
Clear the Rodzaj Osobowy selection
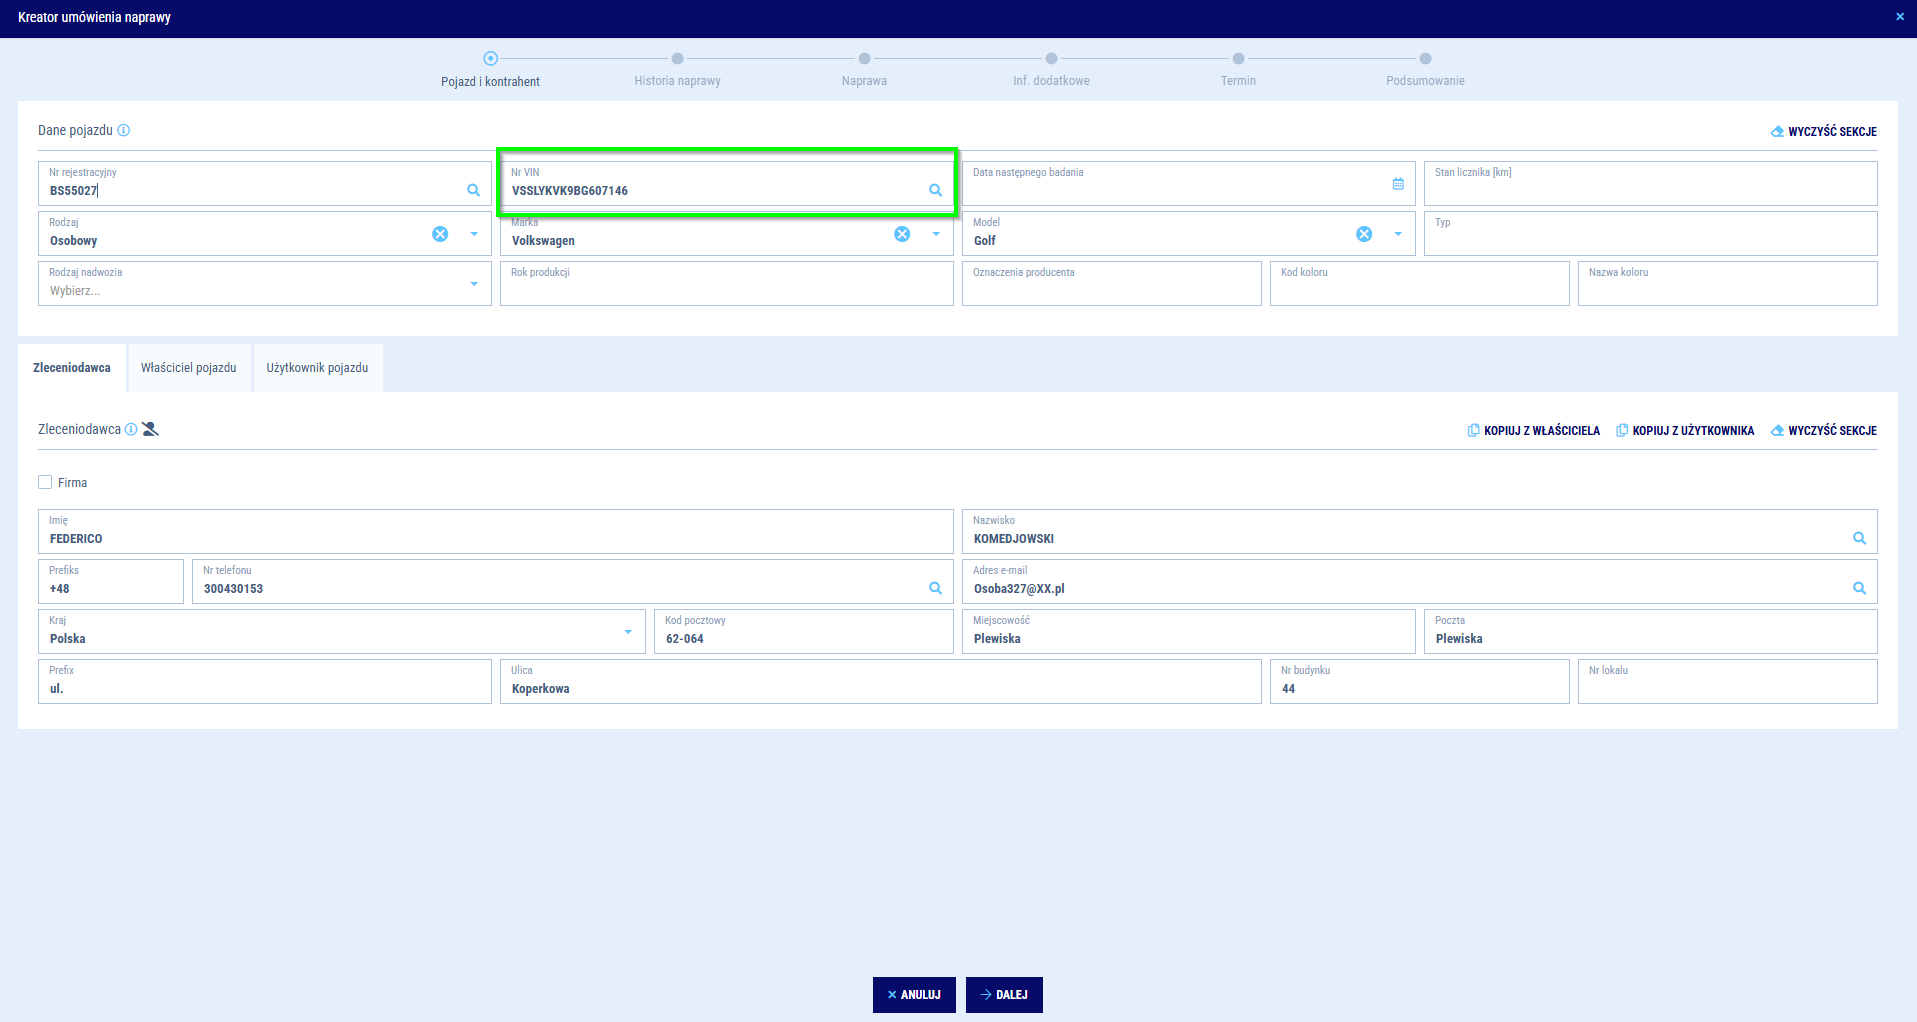click(440, 234)
